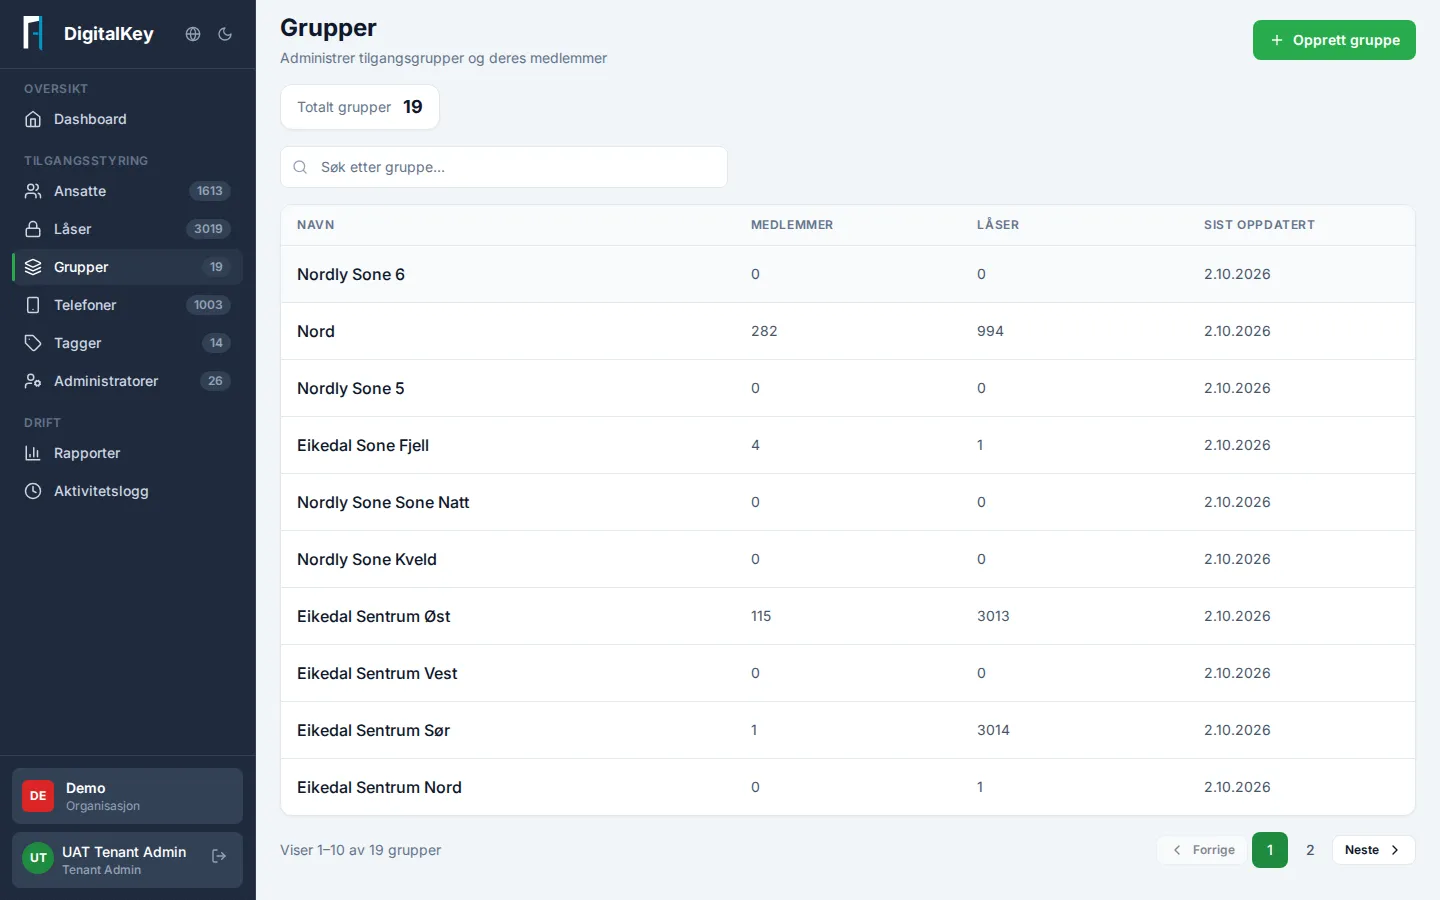Select Eikedal Sentrum Øst group
This screenshot has width=1440, height=900.
[x=848, y=616]
